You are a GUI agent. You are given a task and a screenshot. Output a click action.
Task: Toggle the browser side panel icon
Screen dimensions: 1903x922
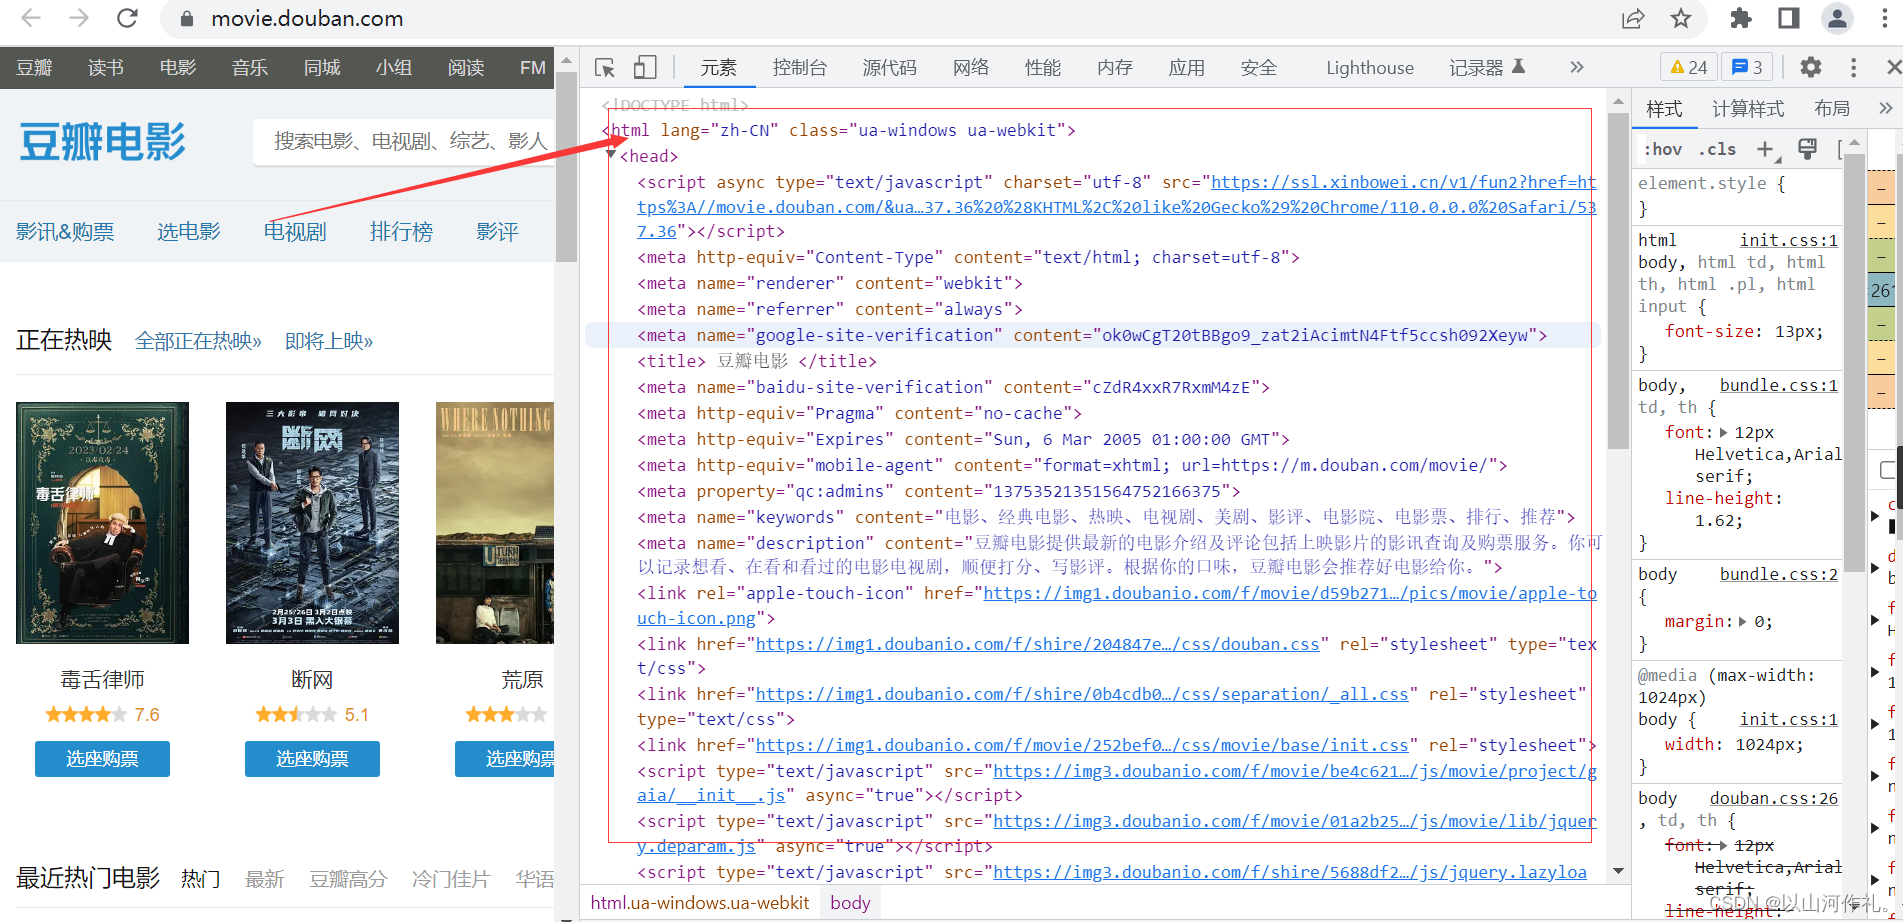1789,18
